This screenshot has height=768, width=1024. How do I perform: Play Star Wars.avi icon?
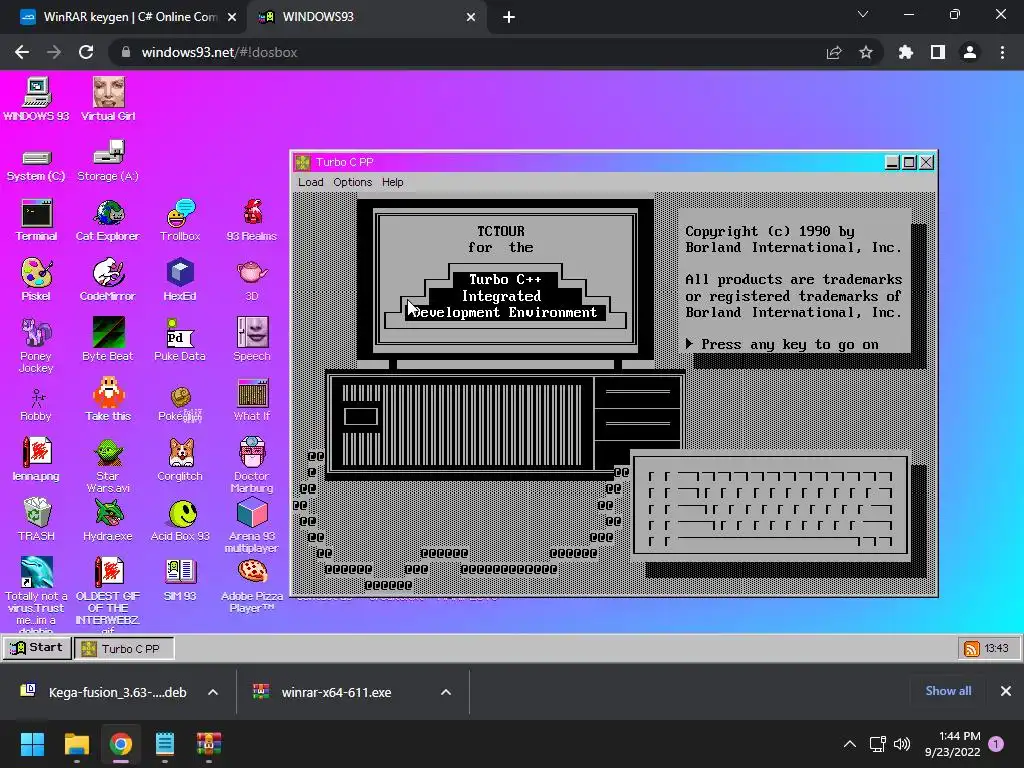(x=108, y=465)
